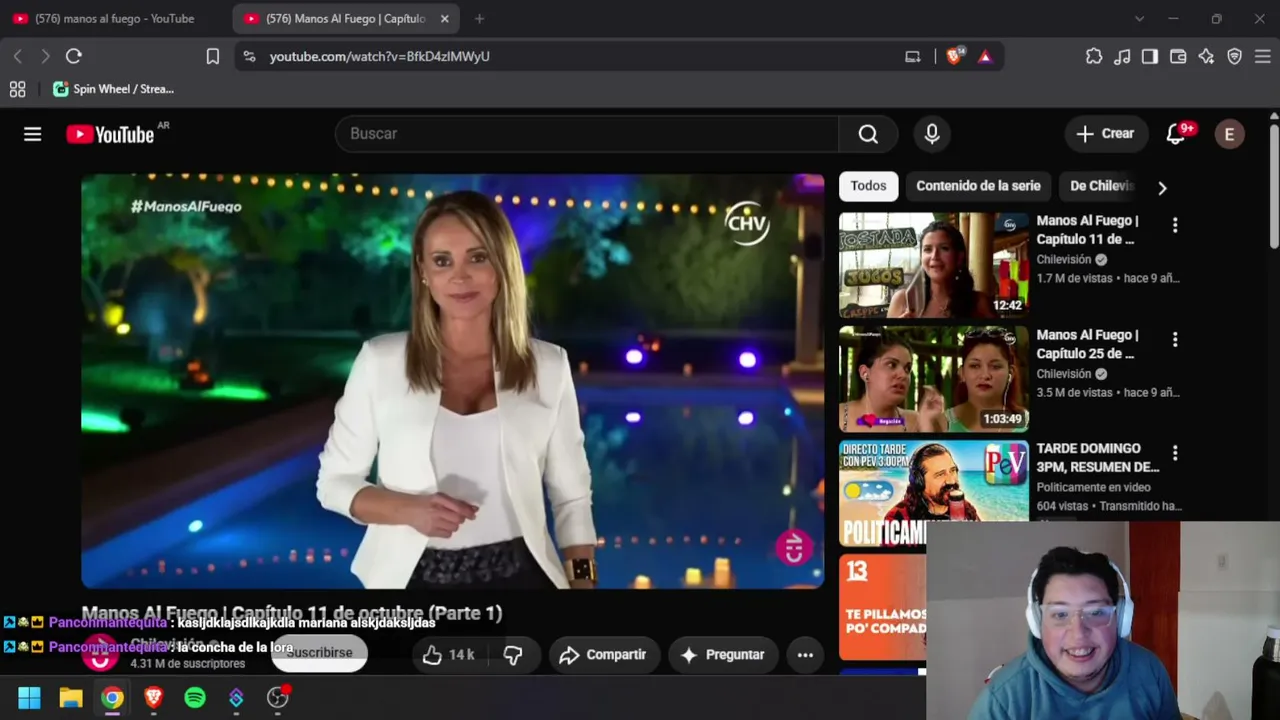The height and width of the screenshot is (720, 1280).
Task: Open the account avatar menu
Action: click(x=1230, y=134)
